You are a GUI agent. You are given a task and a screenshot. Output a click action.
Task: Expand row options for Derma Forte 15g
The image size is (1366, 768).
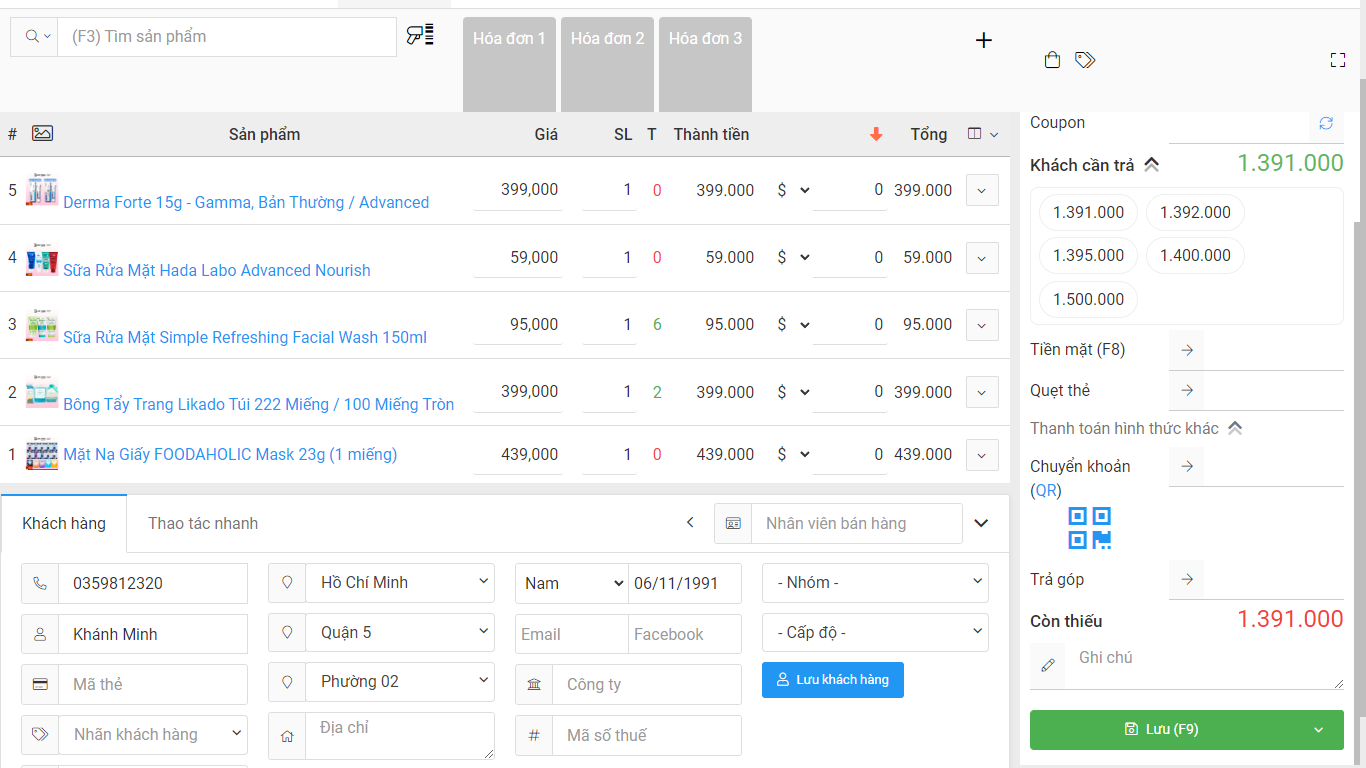click(x=982, y=190)
